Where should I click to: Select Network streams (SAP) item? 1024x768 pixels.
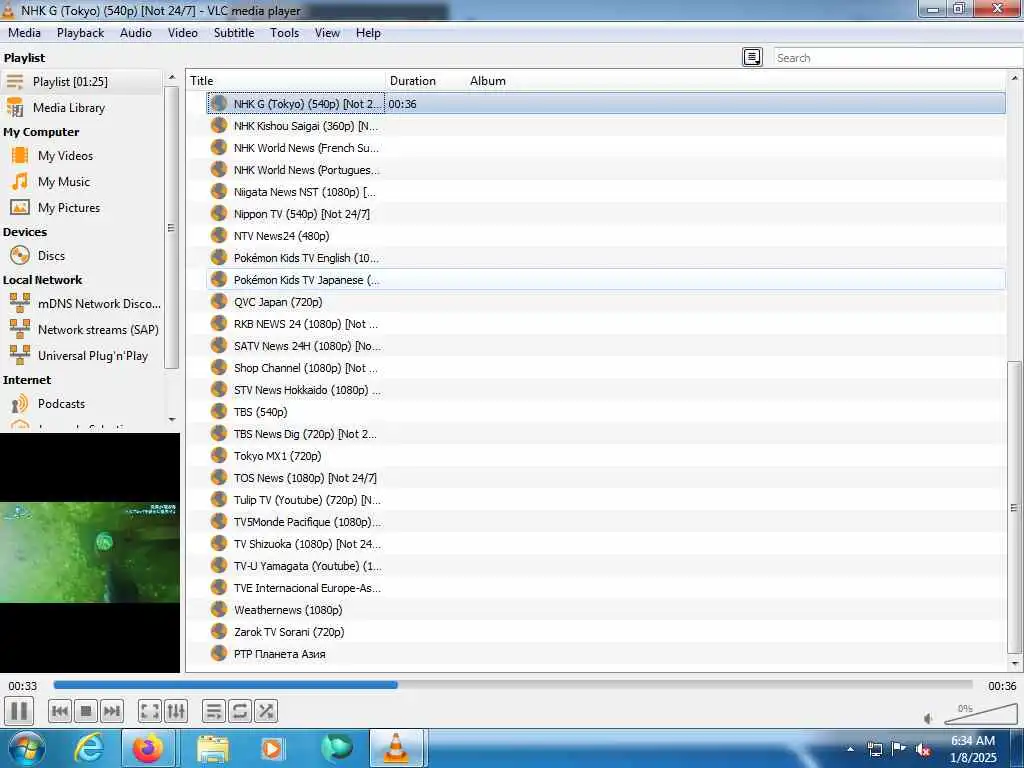[82, 330]
